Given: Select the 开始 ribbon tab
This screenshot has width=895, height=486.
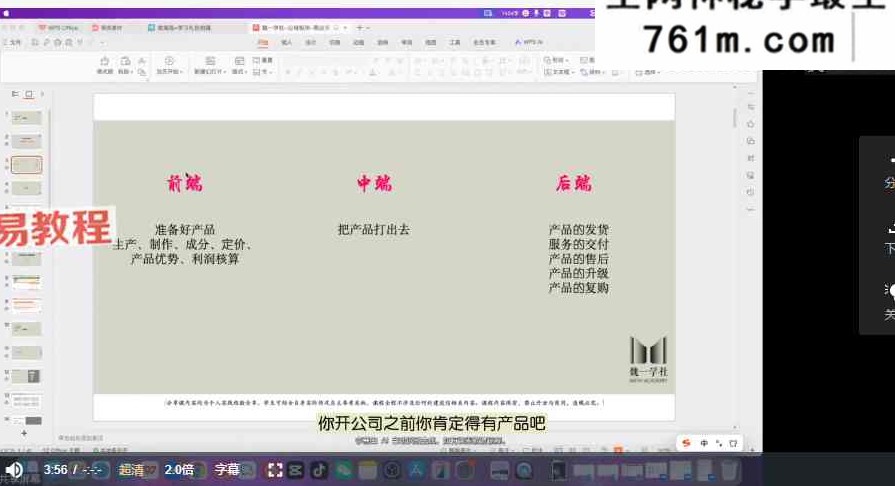Looking at the screenshot, I should 263,42.
